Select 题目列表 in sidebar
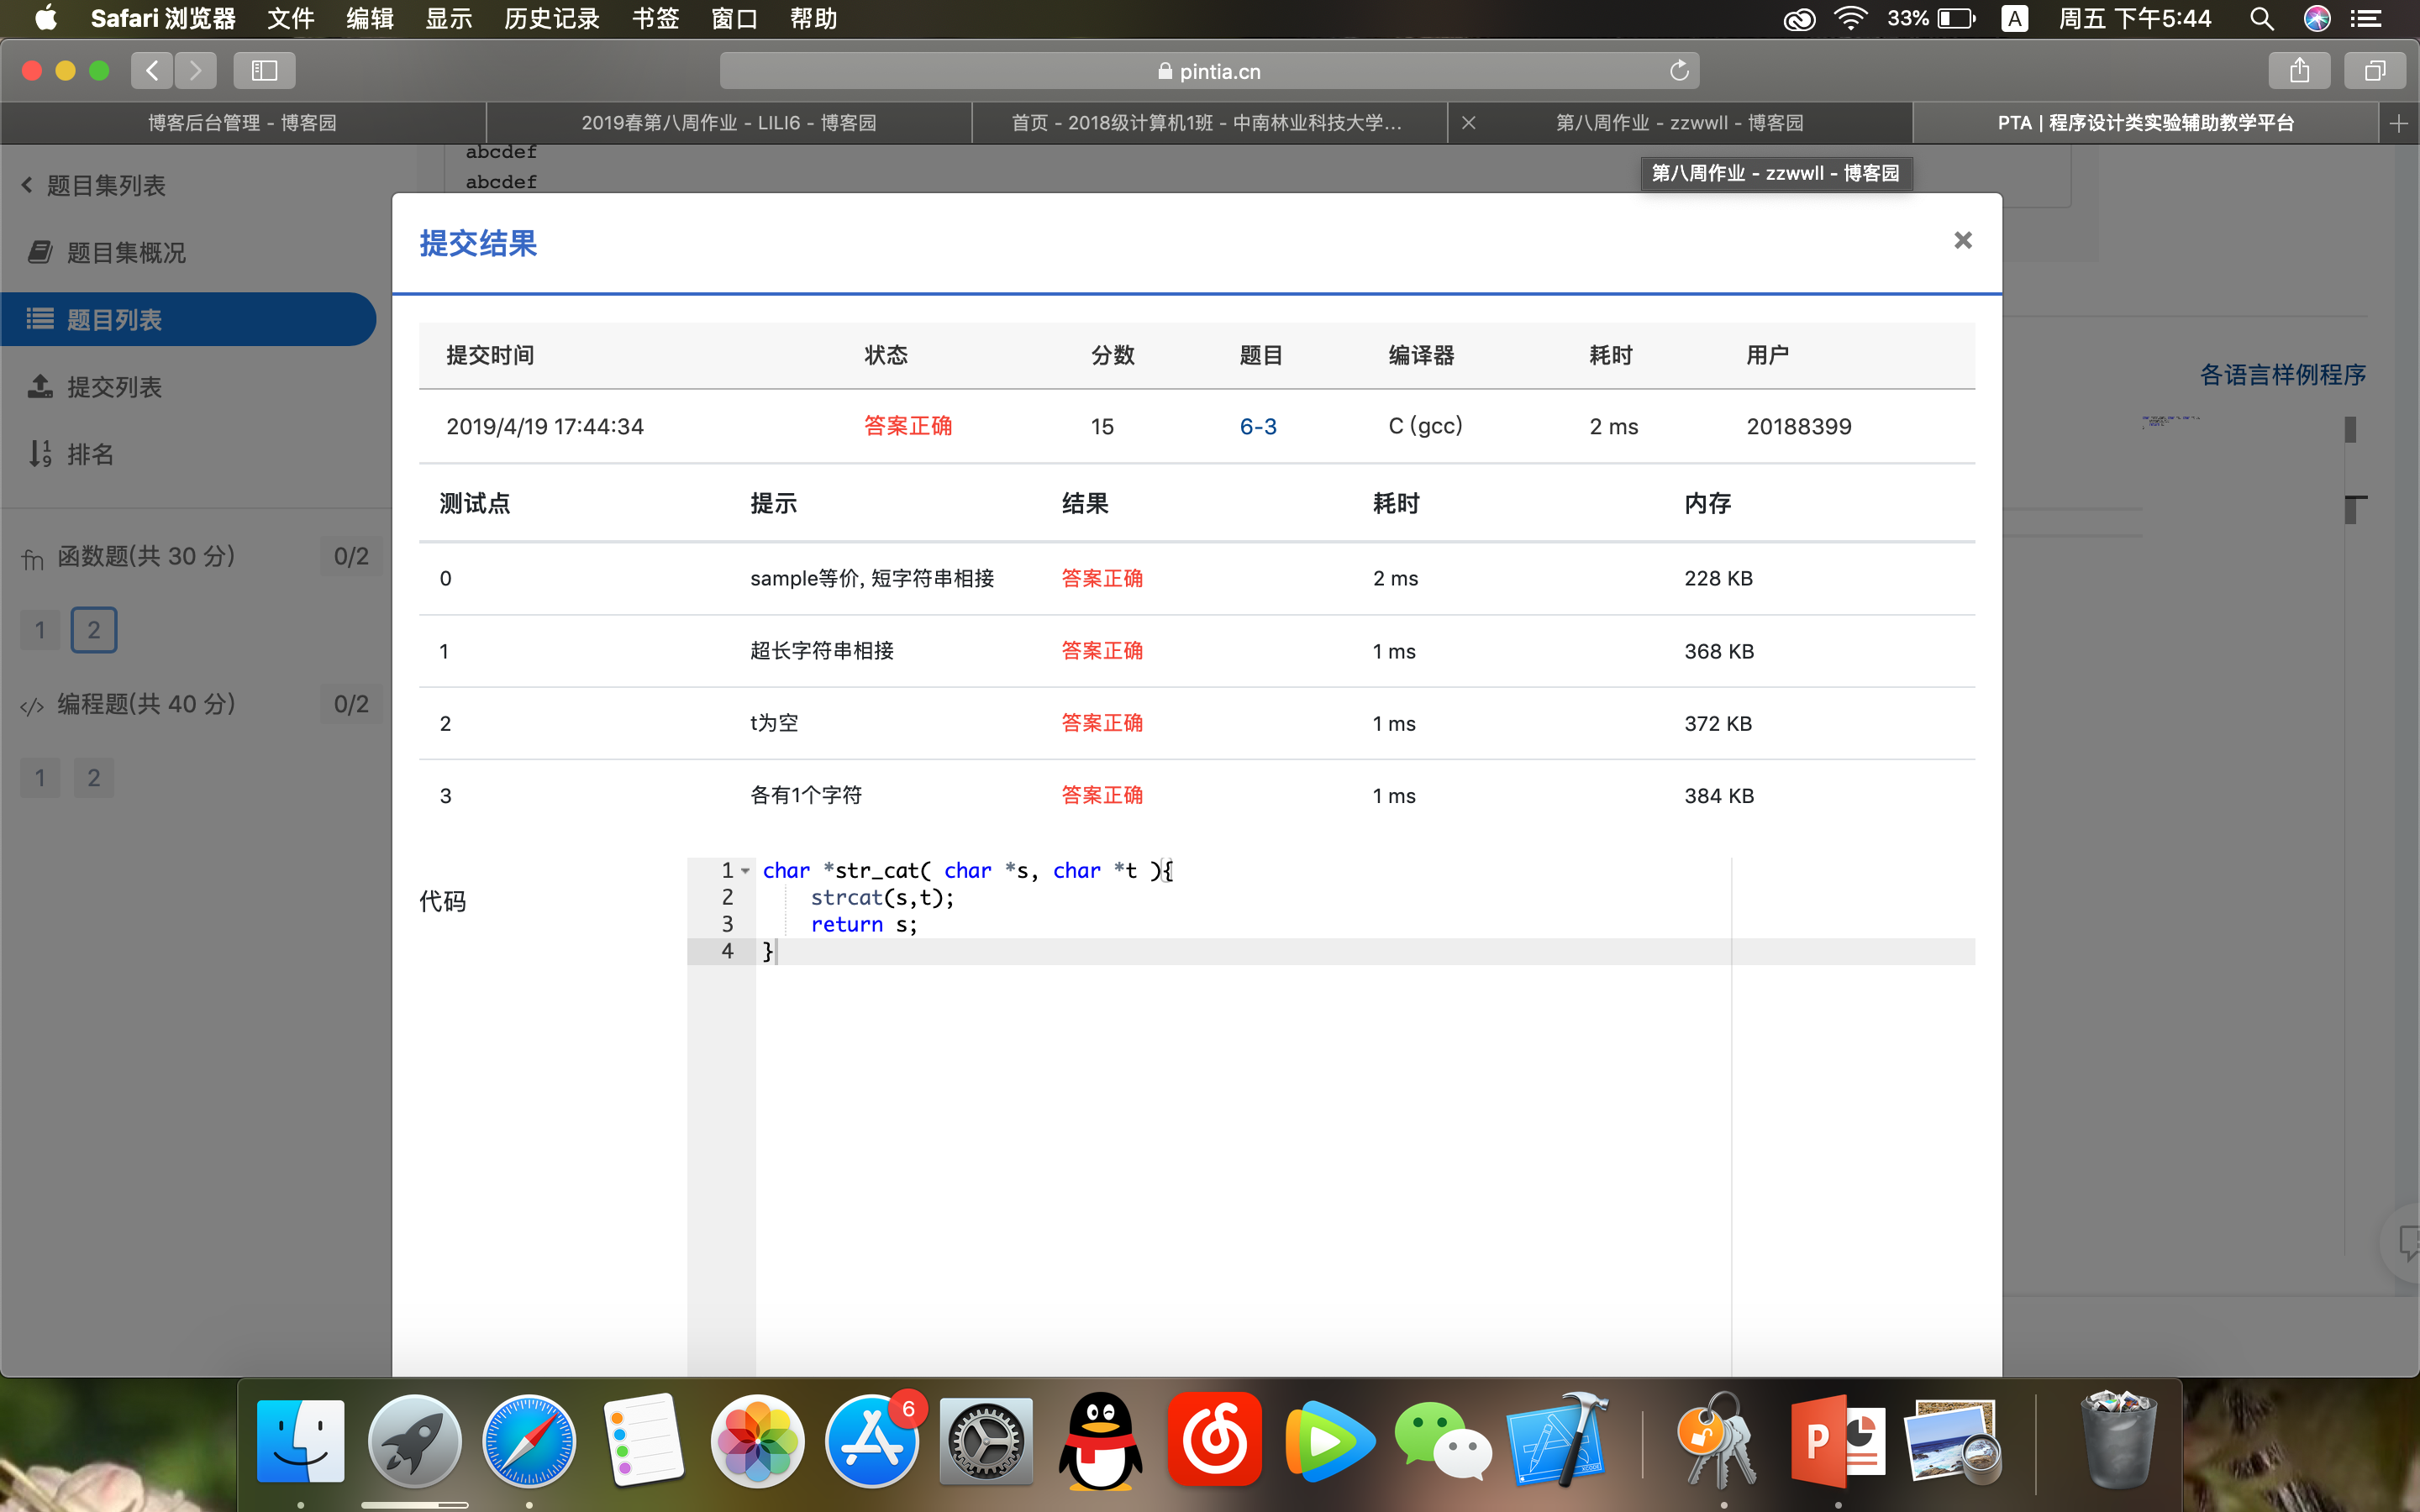Image resolution: width=2420 pixels, height=1512 pixels. (188, 320)
